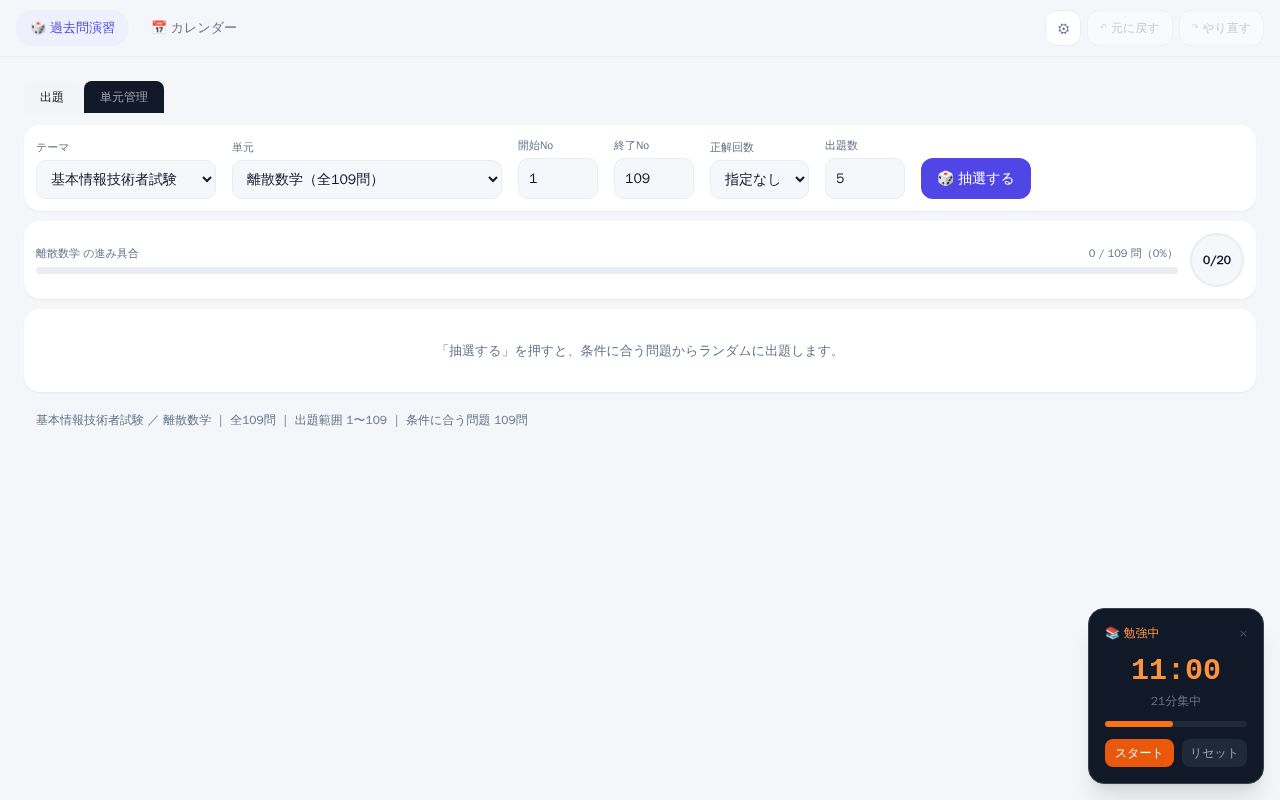Open the 正解回数 dropdown
This screenshot has width=1280, height=800.
[759, 179]
